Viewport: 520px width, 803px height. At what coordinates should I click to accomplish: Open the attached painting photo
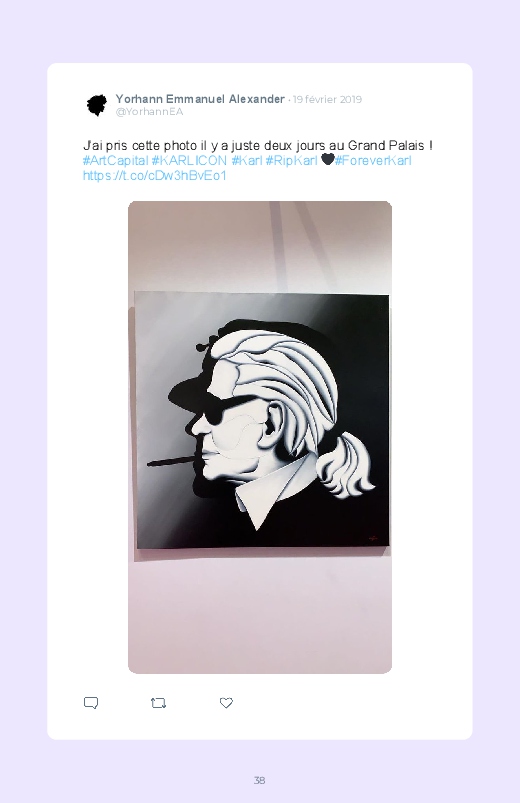coord(260,437)
